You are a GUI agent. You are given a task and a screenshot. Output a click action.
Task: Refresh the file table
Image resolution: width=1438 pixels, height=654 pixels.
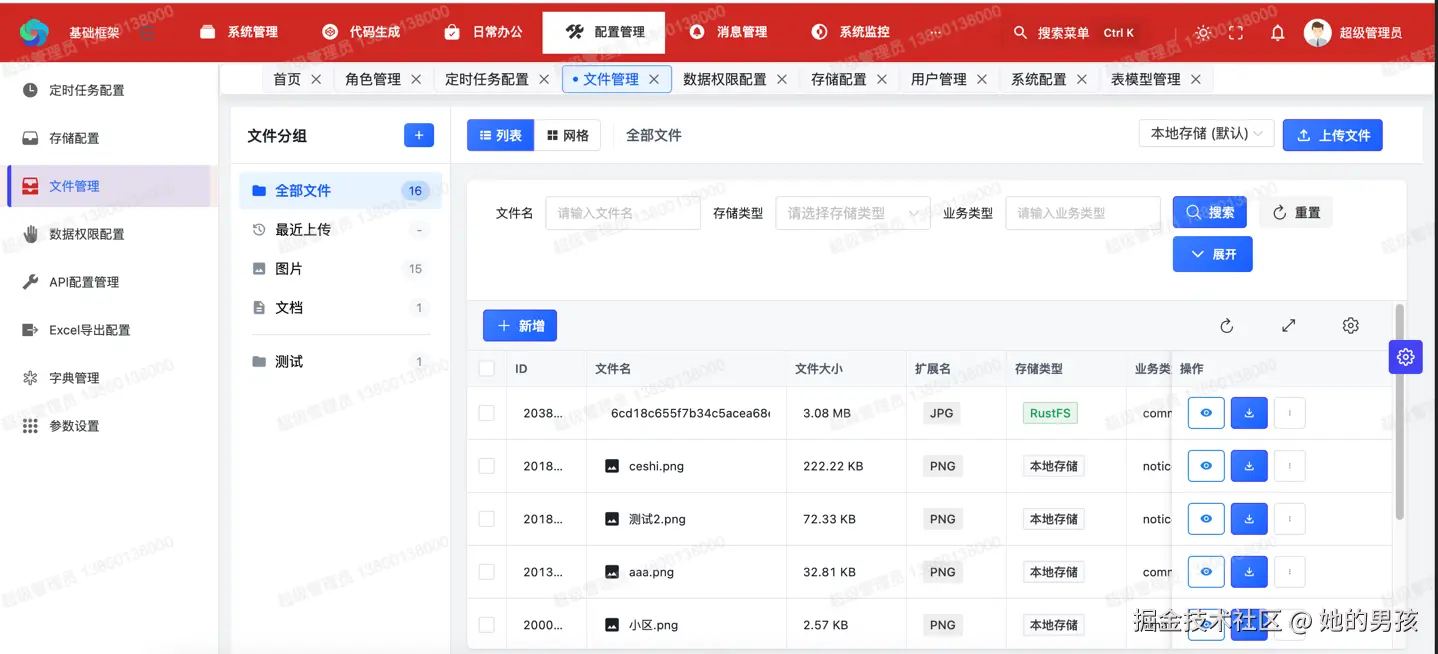(x=1227, y=325)
